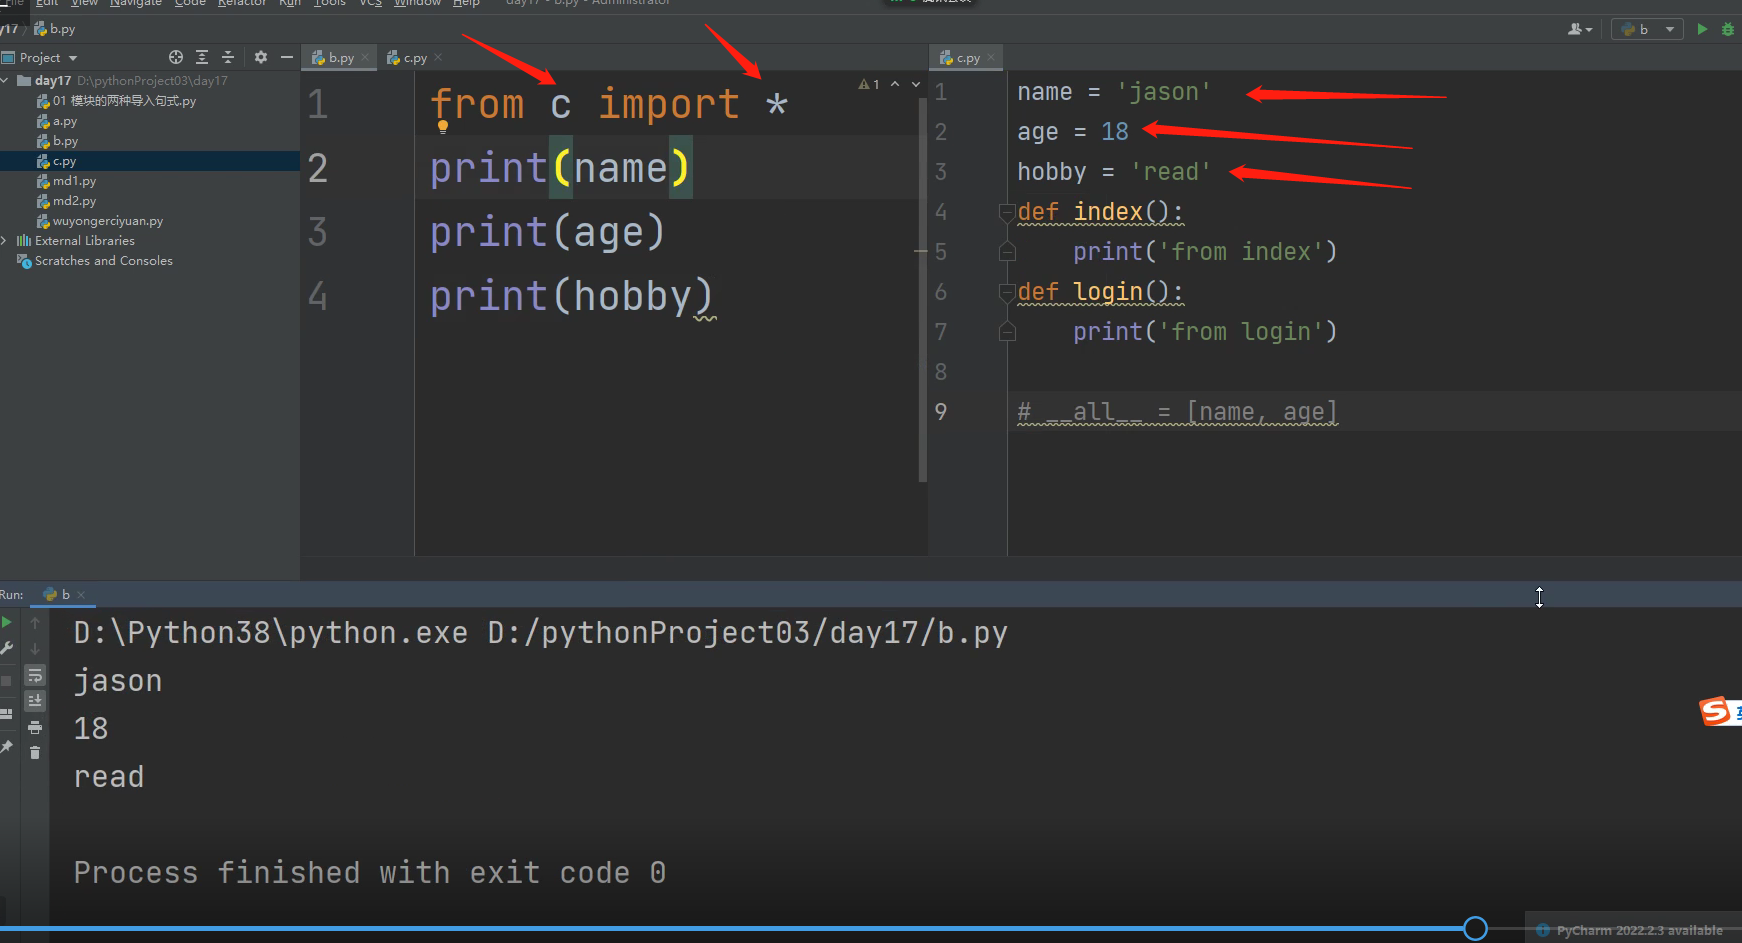Open the Navigate menu

tap(136, 3)
